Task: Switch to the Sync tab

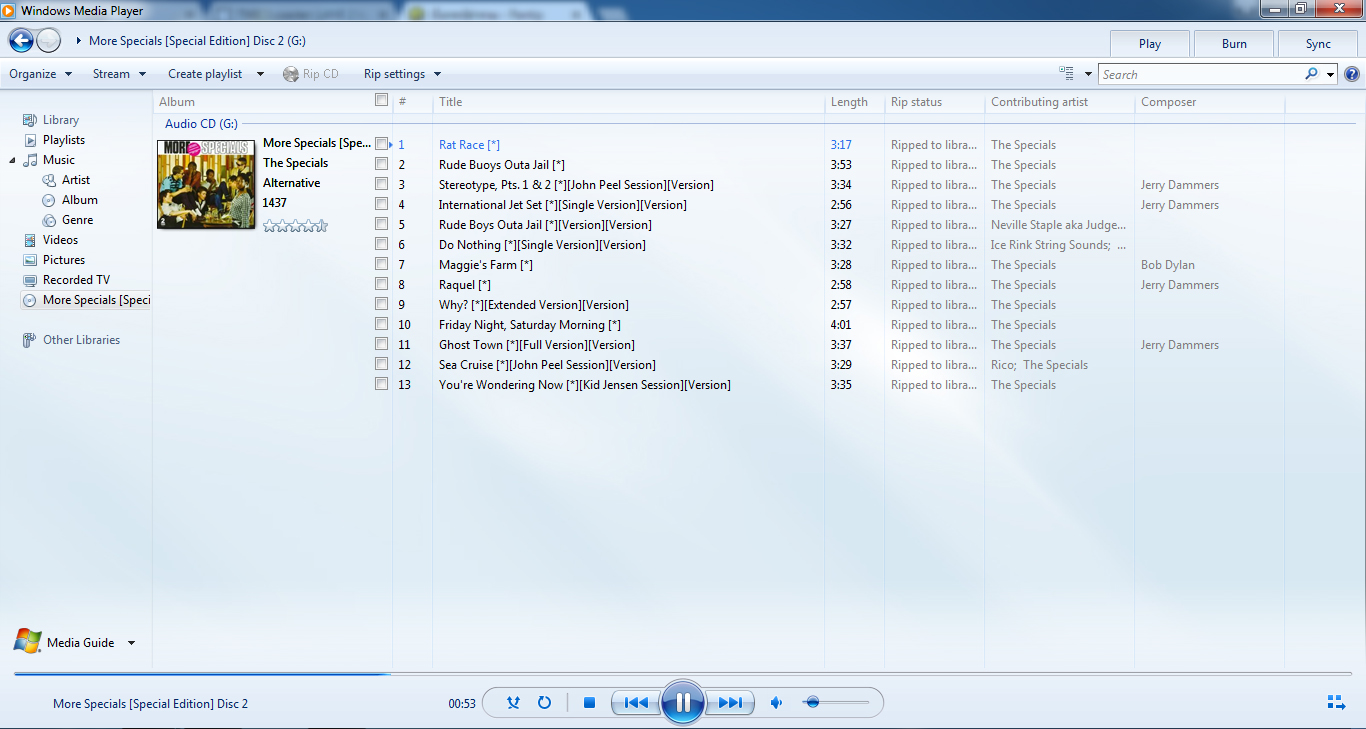Action: click(1318, 43)
